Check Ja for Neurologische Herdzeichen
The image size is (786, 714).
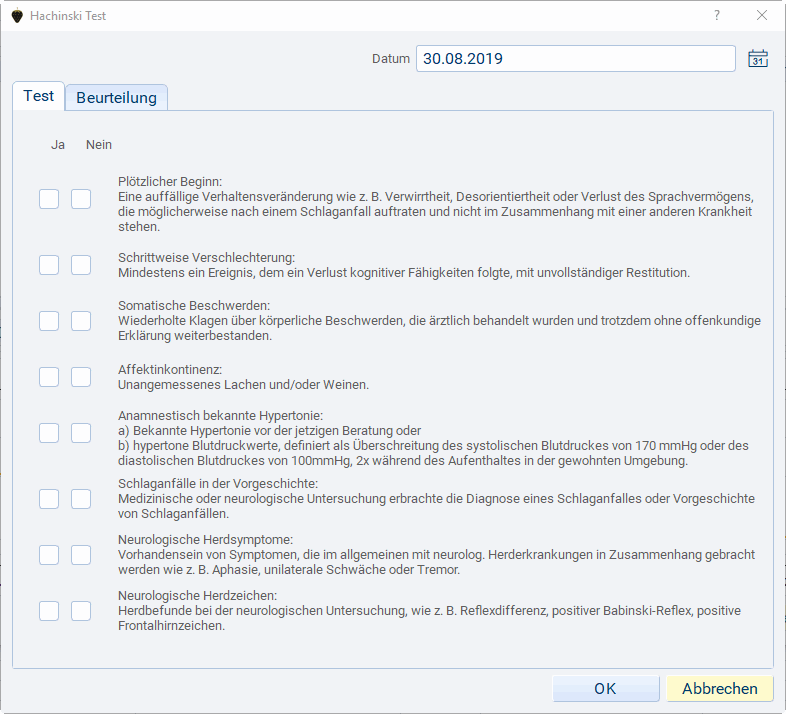pyautogui.click(x=49, y=611)
